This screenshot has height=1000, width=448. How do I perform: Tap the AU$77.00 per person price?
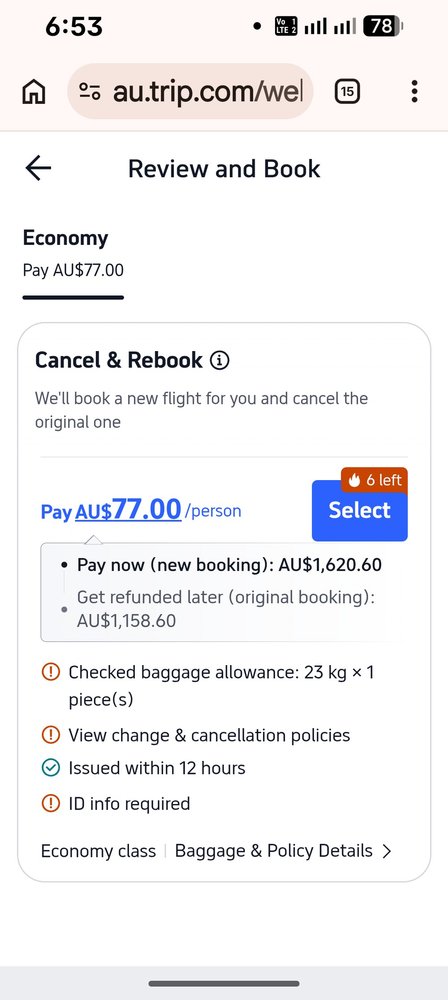click(x=141, y=510)
